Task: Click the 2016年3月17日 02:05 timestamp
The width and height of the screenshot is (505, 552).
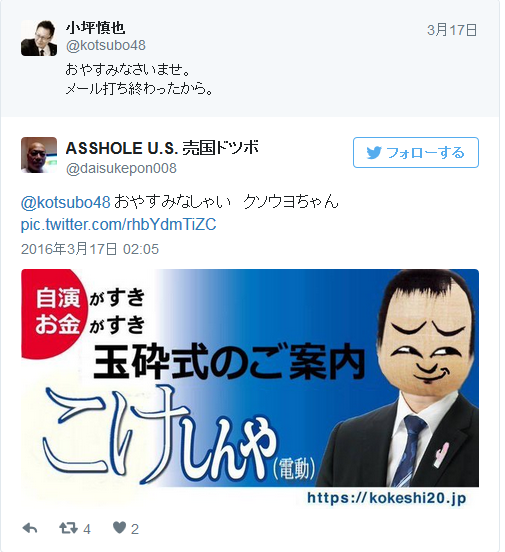Action: pyautogui.click(x=90, y=249)
